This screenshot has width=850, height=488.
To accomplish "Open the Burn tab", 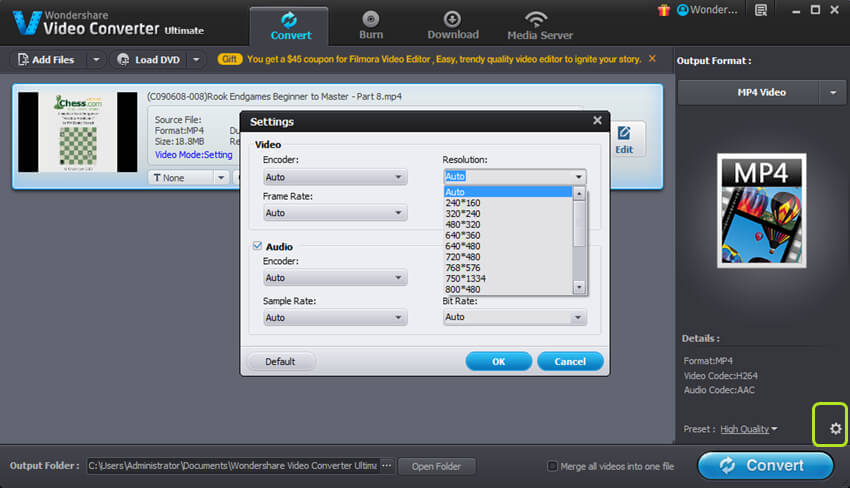I will (x=371, y=26).
